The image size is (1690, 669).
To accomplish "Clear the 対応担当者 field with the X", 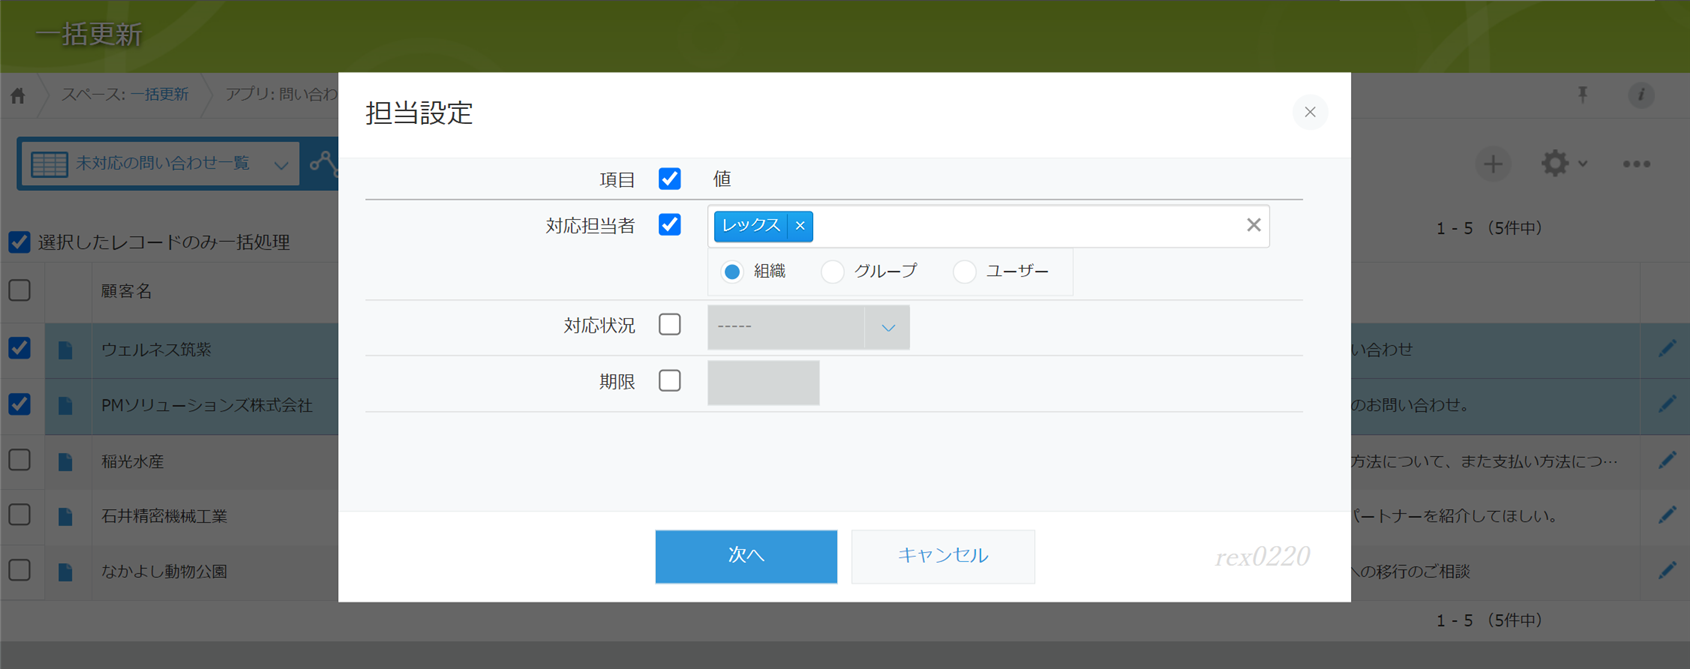I will coord(1253,225).
